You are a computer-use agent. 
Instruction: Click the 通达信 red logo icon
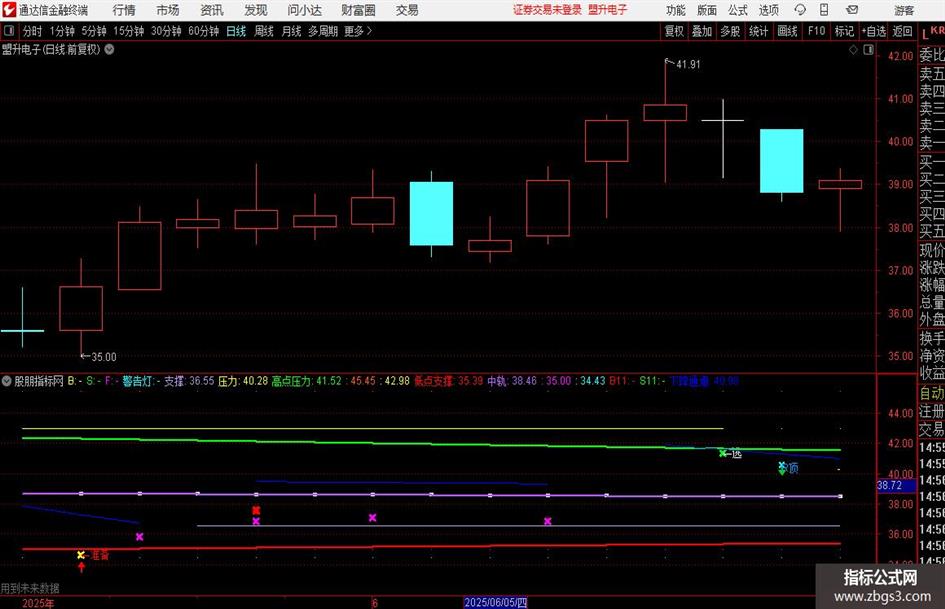click(8, 10)
